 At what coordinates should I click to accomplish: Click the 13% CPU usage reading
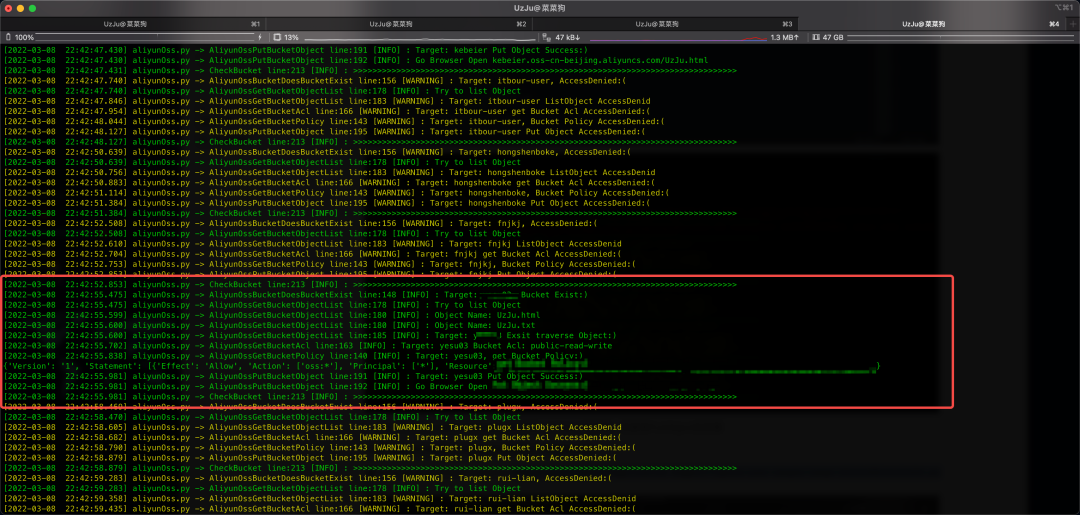pos(291,37)
